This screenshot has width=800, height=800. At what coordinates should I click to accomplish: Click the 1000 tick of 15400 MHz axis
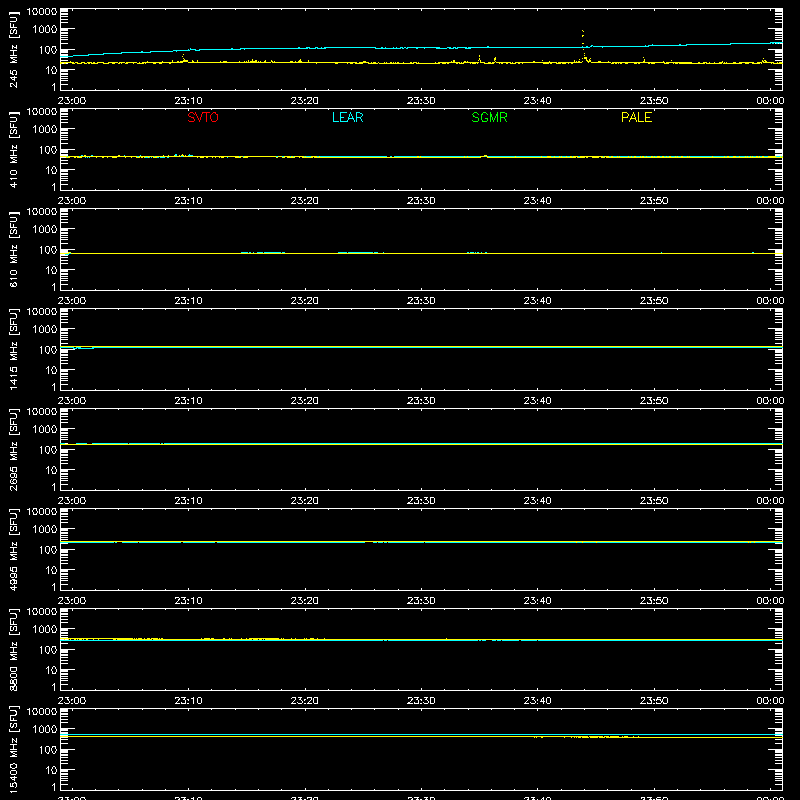tap(45, 730)
